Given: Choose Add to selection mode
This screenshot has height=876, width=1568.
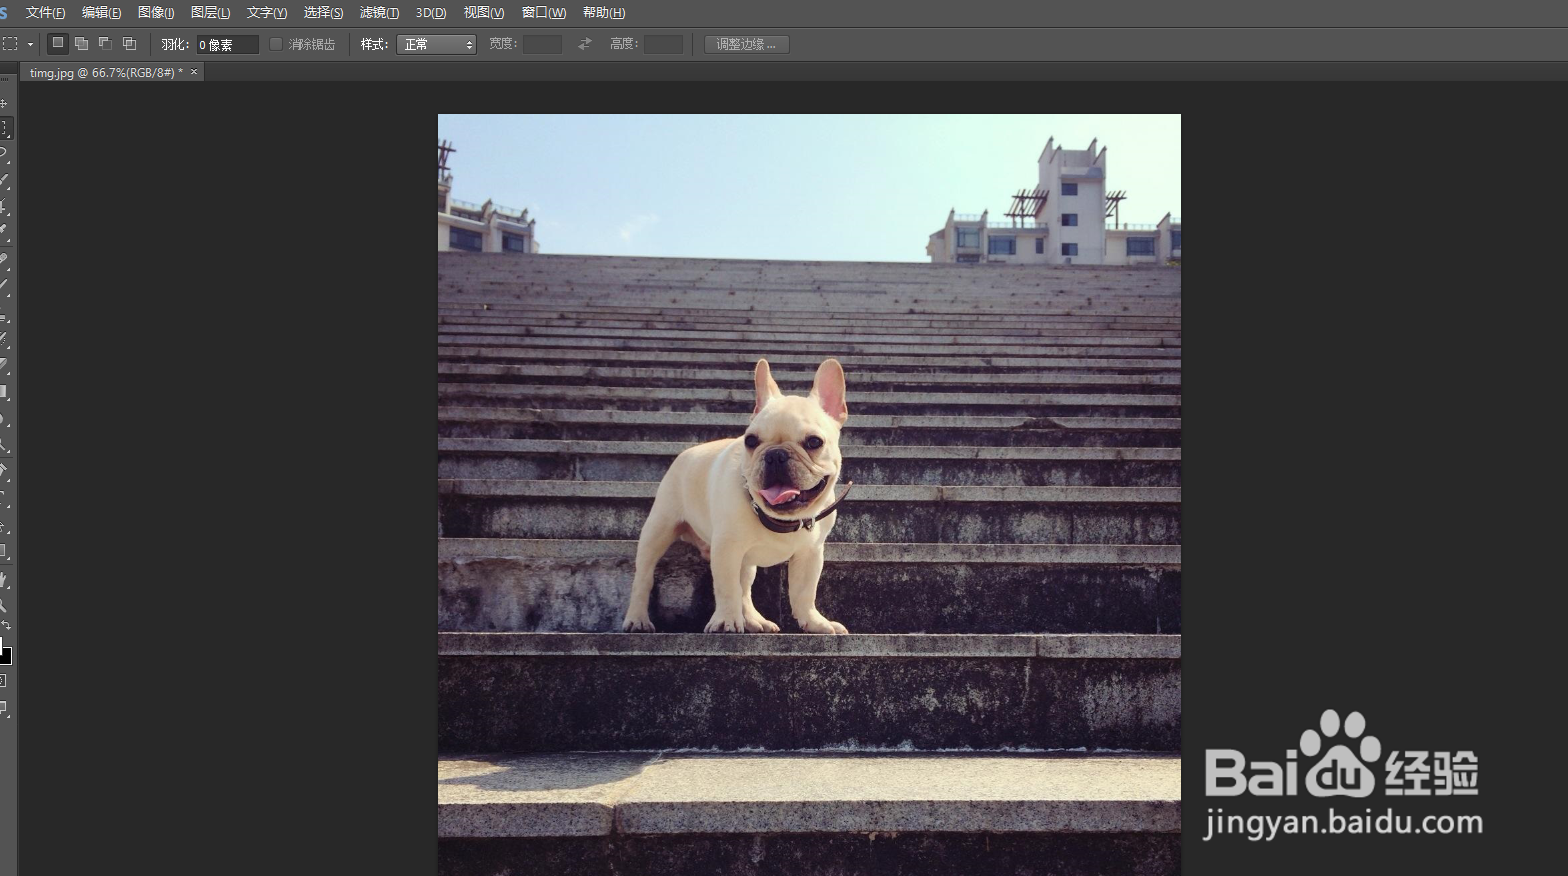Looking at the screenshot, I should (82, 43).
